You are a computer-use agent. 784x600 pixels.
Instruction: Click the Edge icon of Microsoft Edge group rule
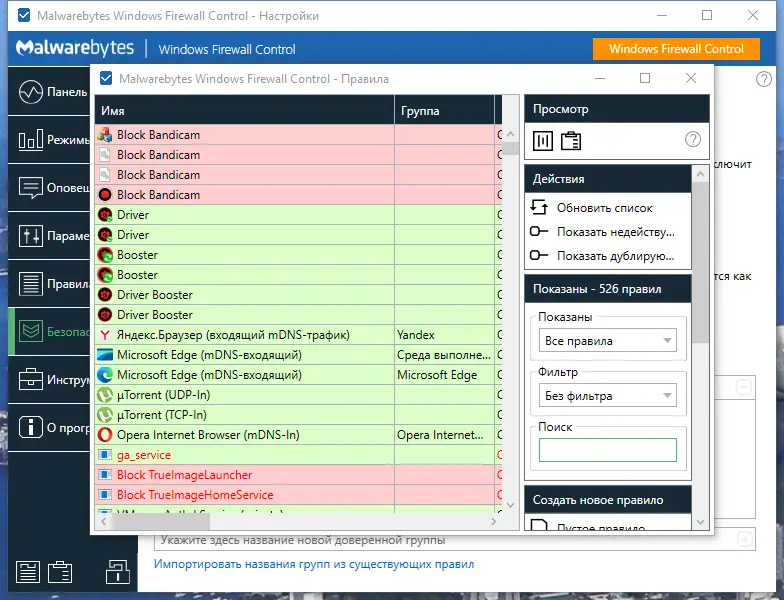tap(104, 375)
